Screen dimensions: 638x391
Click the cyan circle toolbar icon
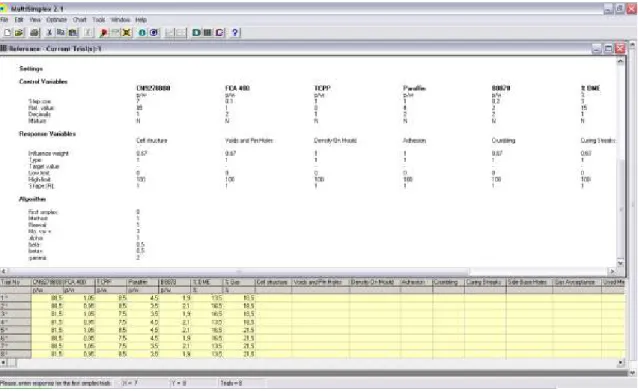point(142,33)
